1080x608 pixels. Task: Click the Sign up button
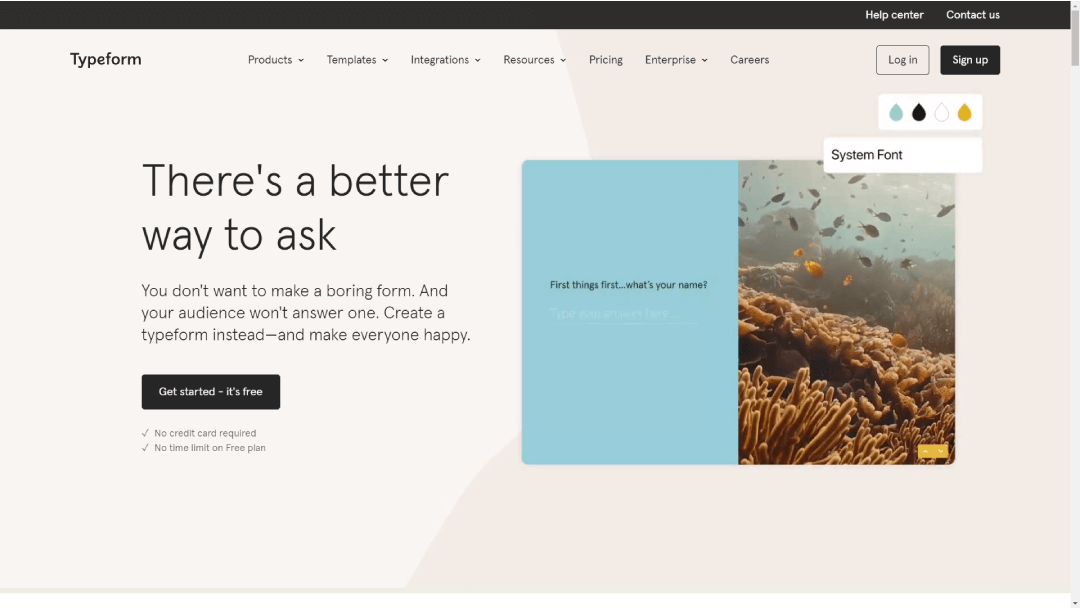(x=969, y=59)
